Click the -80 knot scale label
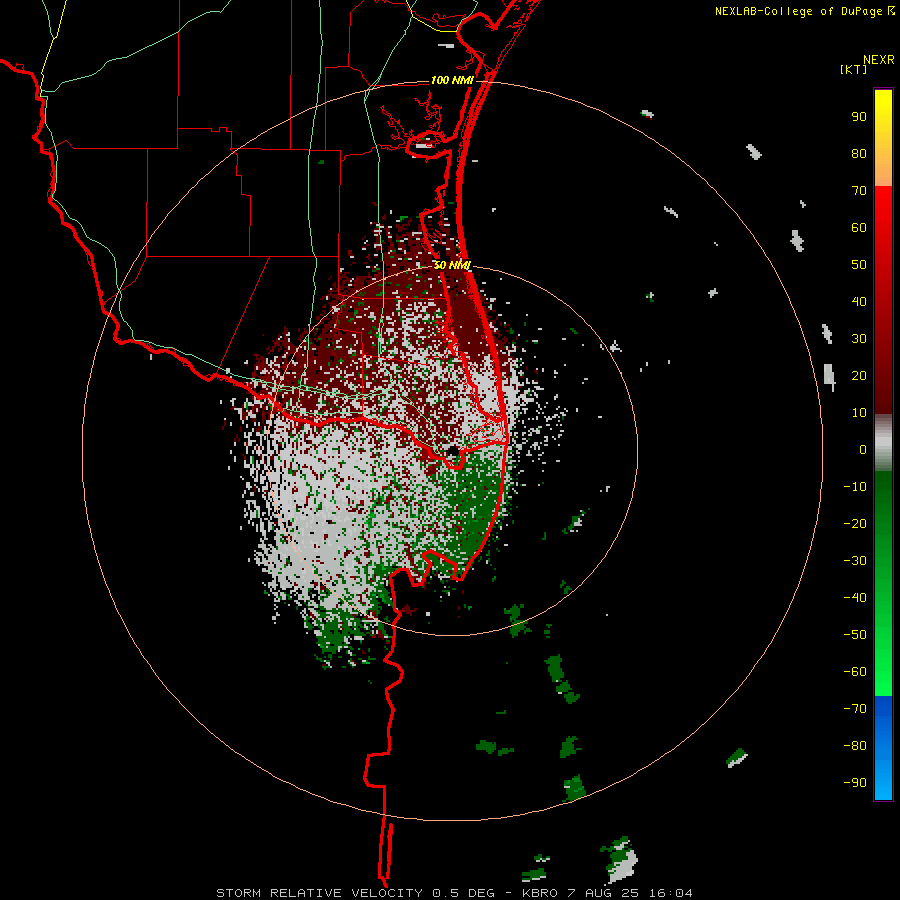This screenshot has height=900, width=900. [x=855, y=746]
